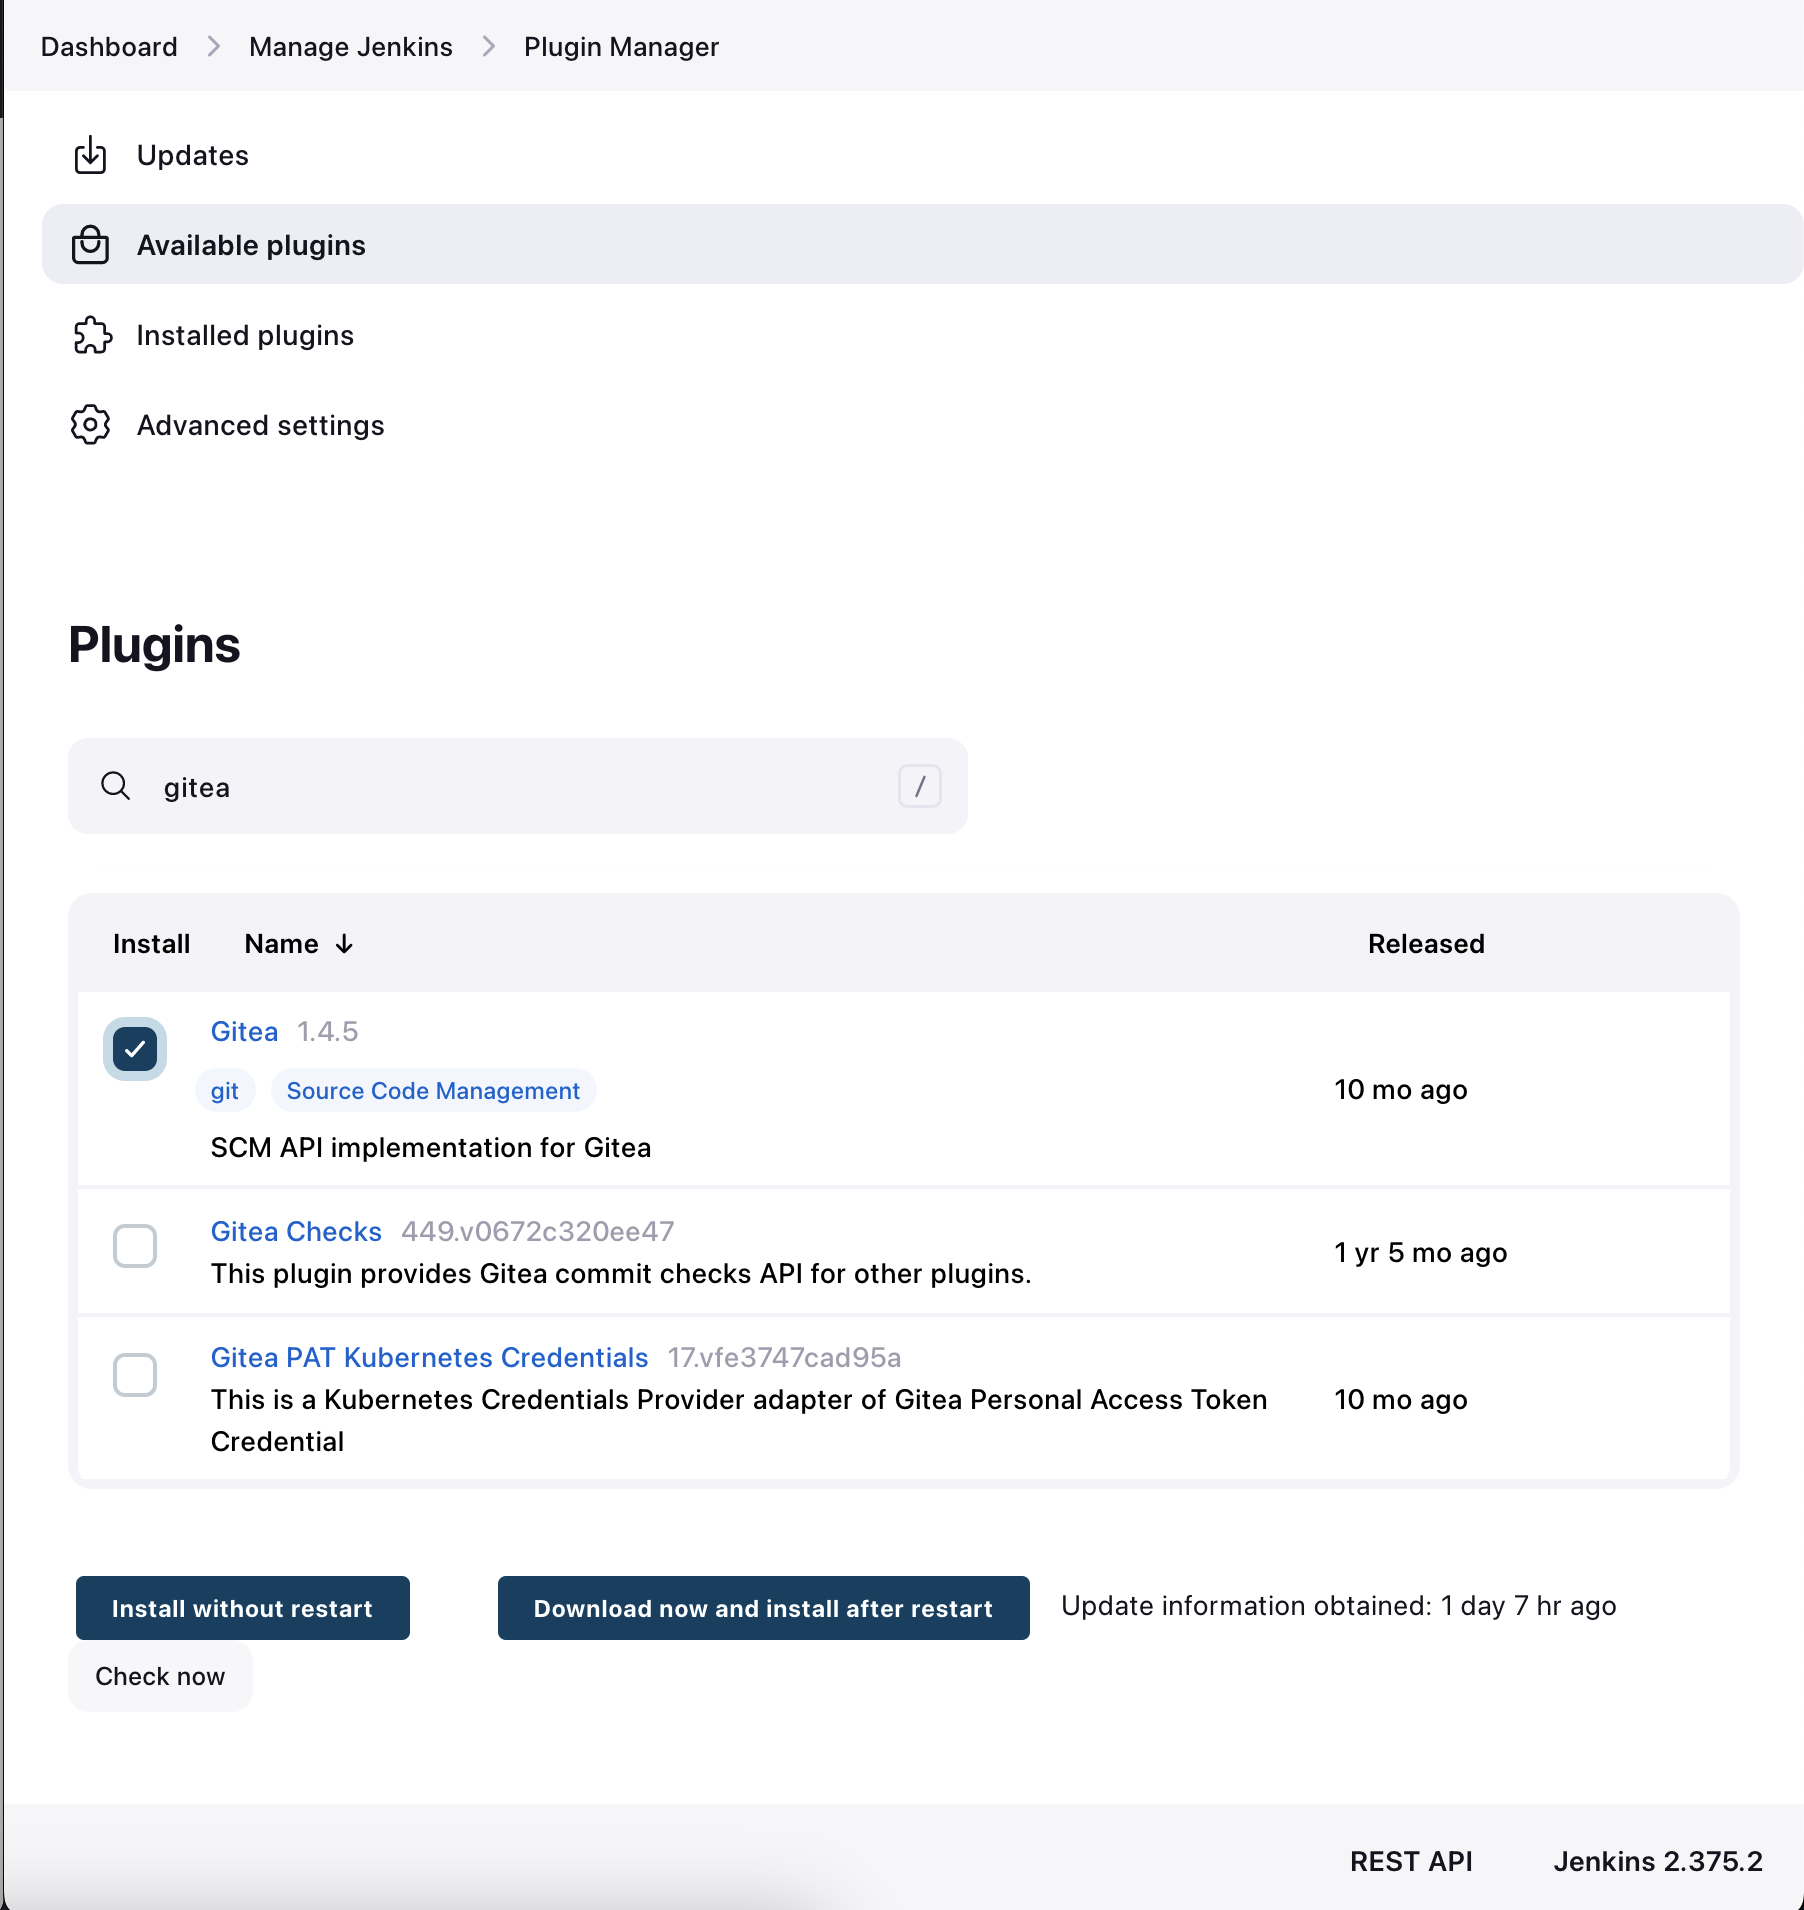This screenshot has height=1910, width=1804.
Task: Click Download now and install after restart
Action: pos(763,1608)
